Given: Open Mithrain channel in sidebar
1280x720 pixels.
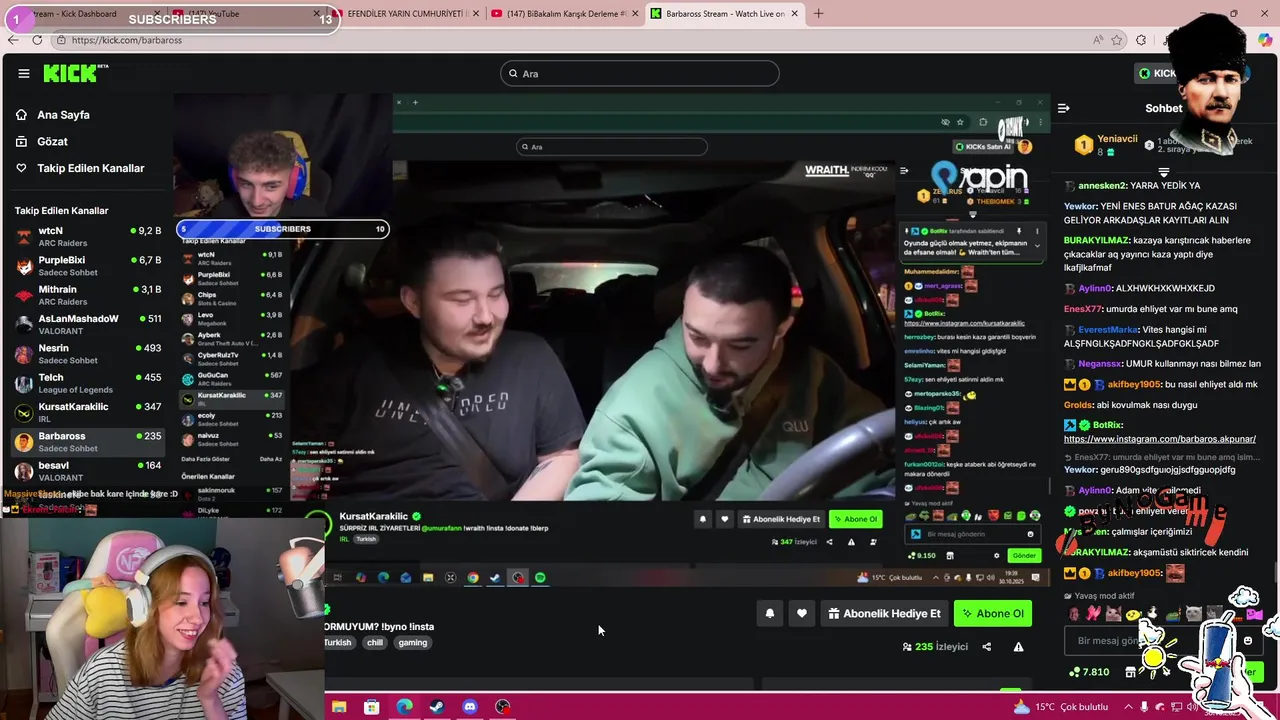Looking at the screenshot, I should [88, 295].
